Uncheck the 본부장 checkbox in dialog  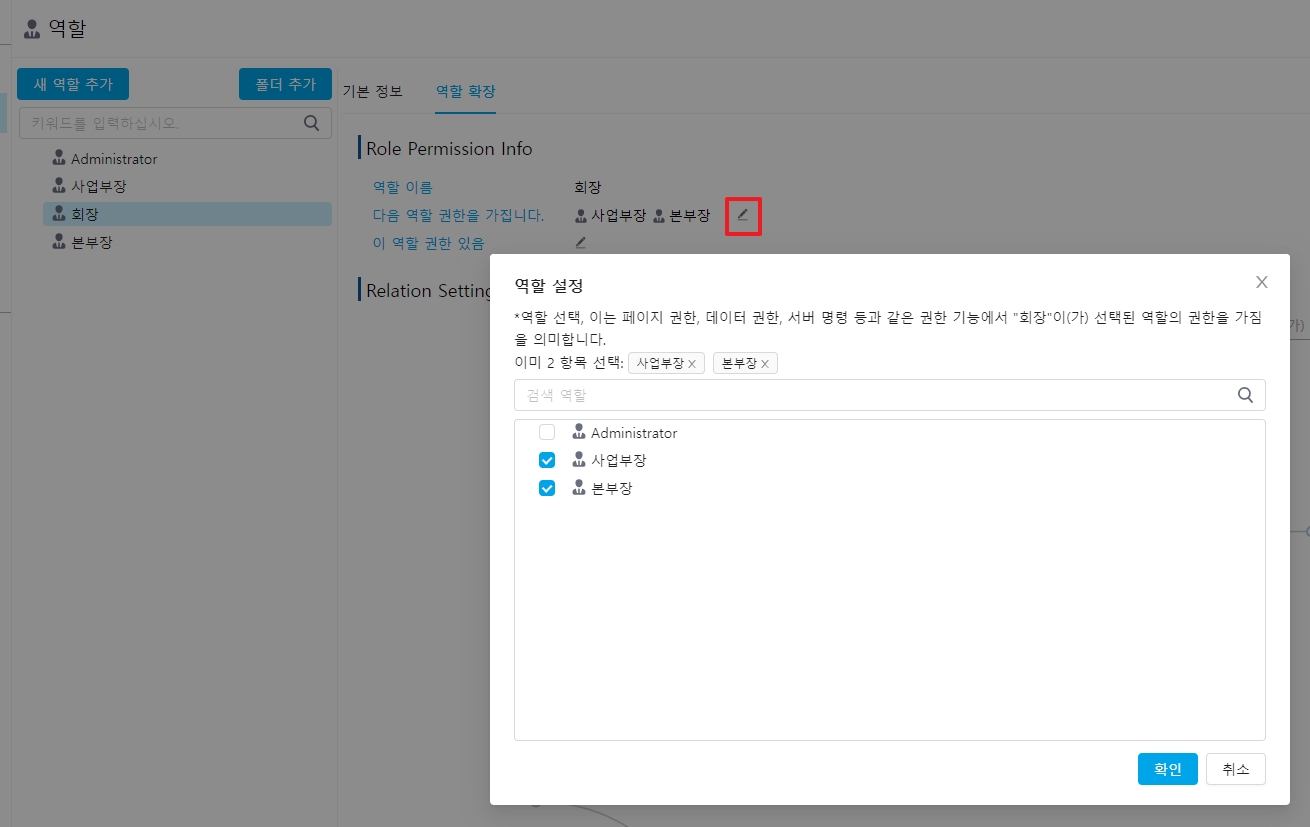coord(547,489)
